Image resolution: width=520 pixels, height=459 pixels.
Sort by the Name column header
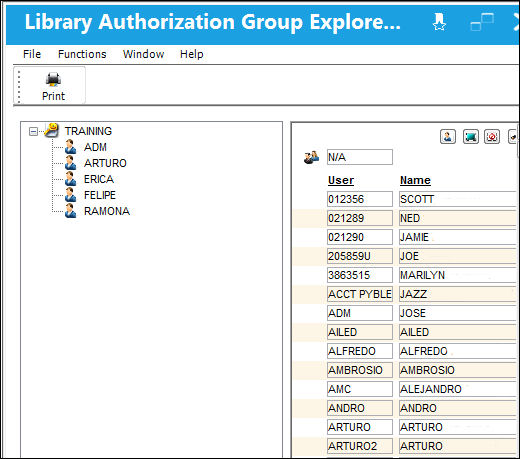(415, 180)
